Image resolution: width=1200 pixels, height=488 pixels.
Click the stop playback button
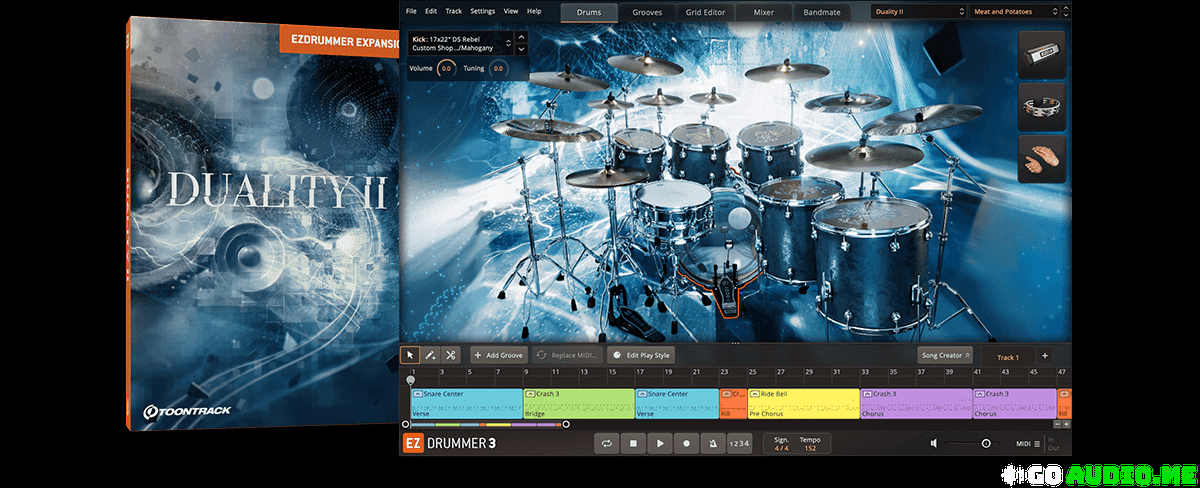[633, 443]
